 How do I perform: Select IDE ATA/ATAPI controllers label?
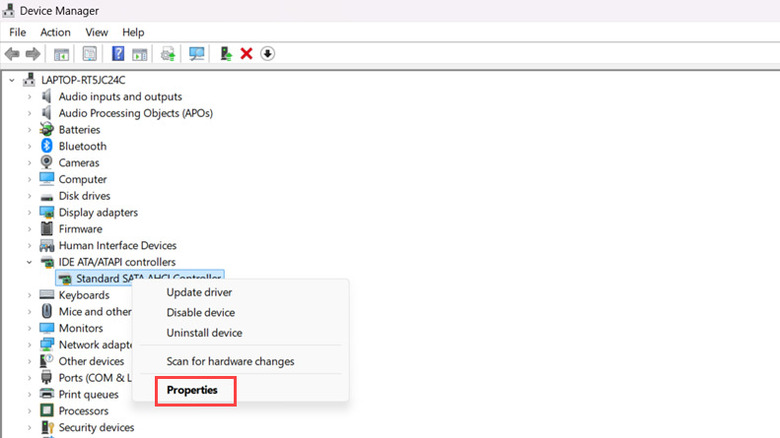coord(117,262)
